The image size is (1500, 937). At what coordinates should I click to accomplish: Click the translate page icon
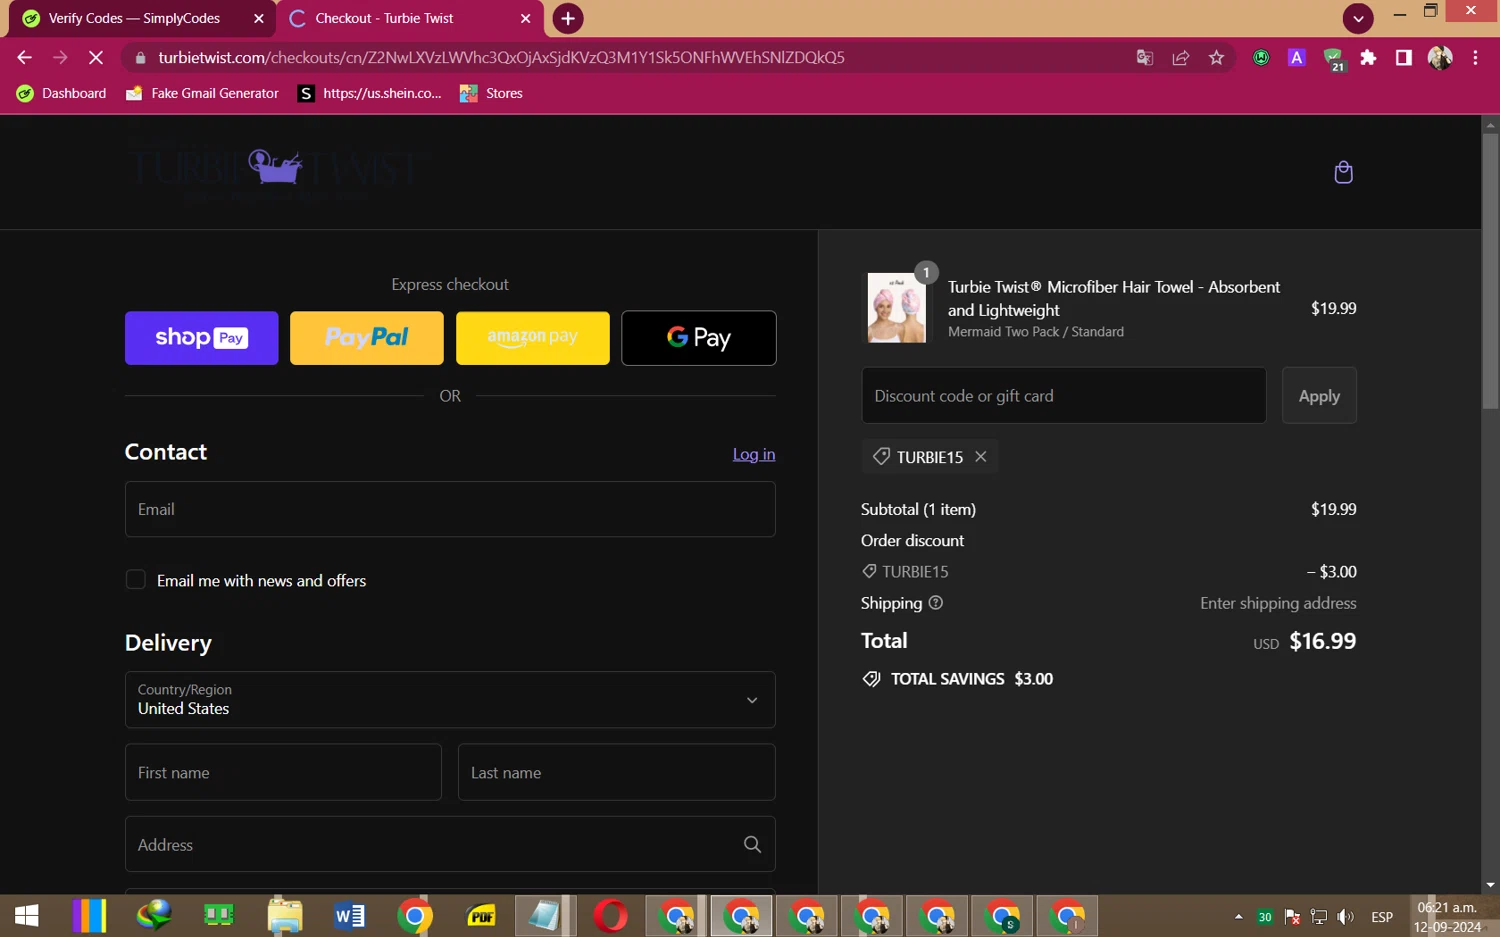click(x=1145, y=58)
